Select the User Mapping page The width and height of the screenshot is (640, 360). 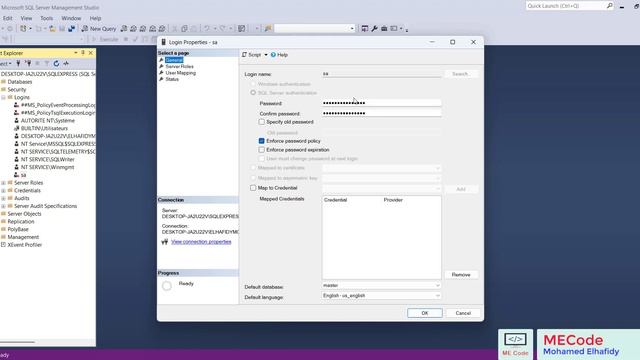180,73
